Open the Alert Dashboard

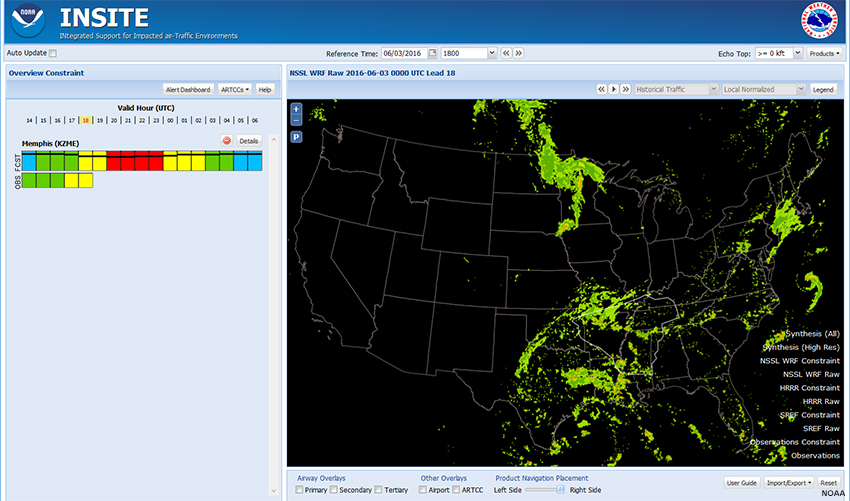(x=188, y=89)
